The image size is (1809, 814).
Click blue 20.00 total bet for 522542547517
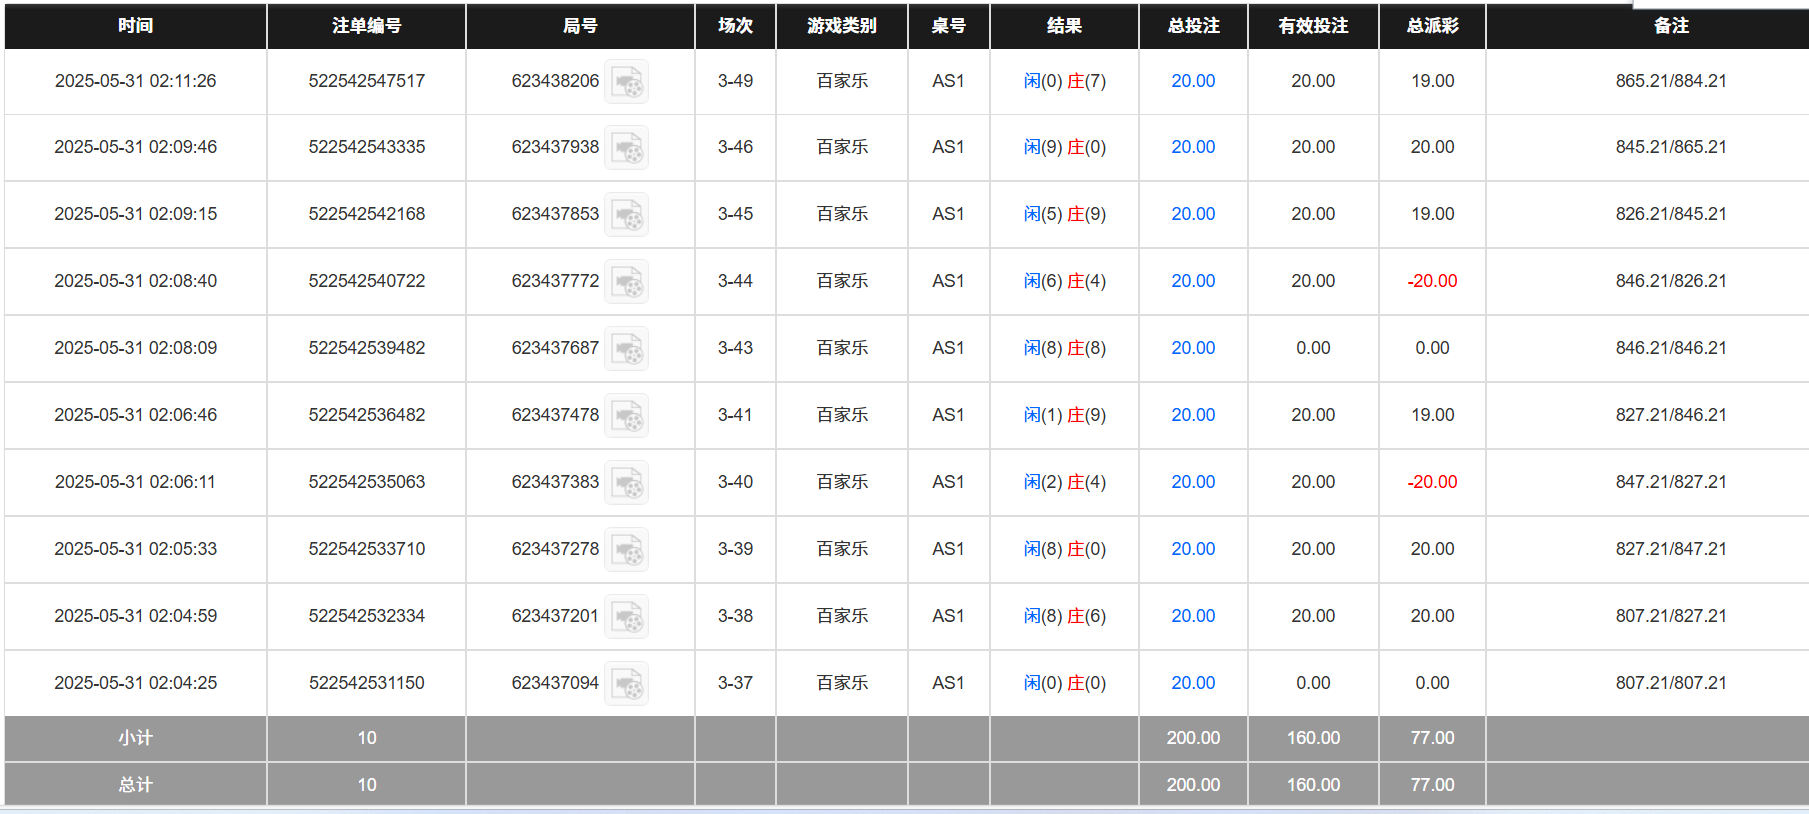[1193, 81]
